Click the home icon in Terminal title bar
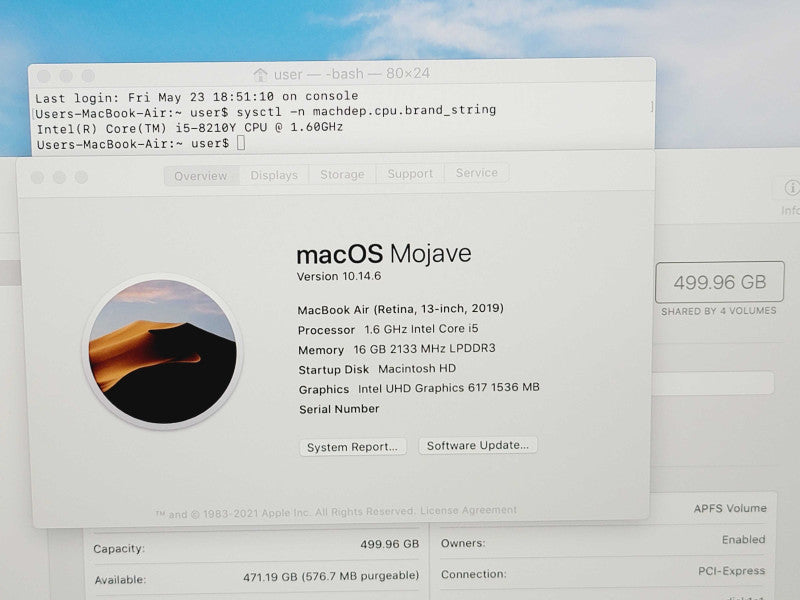 point(261,75)
